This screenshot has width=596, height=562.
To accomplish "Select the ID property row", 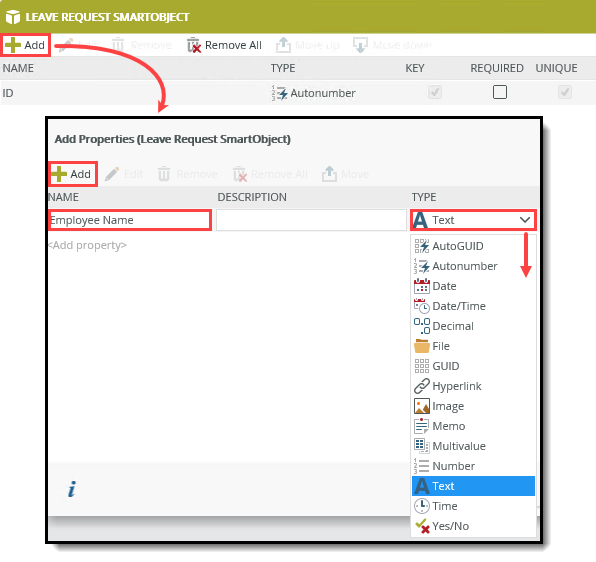I will coord(298,93).
